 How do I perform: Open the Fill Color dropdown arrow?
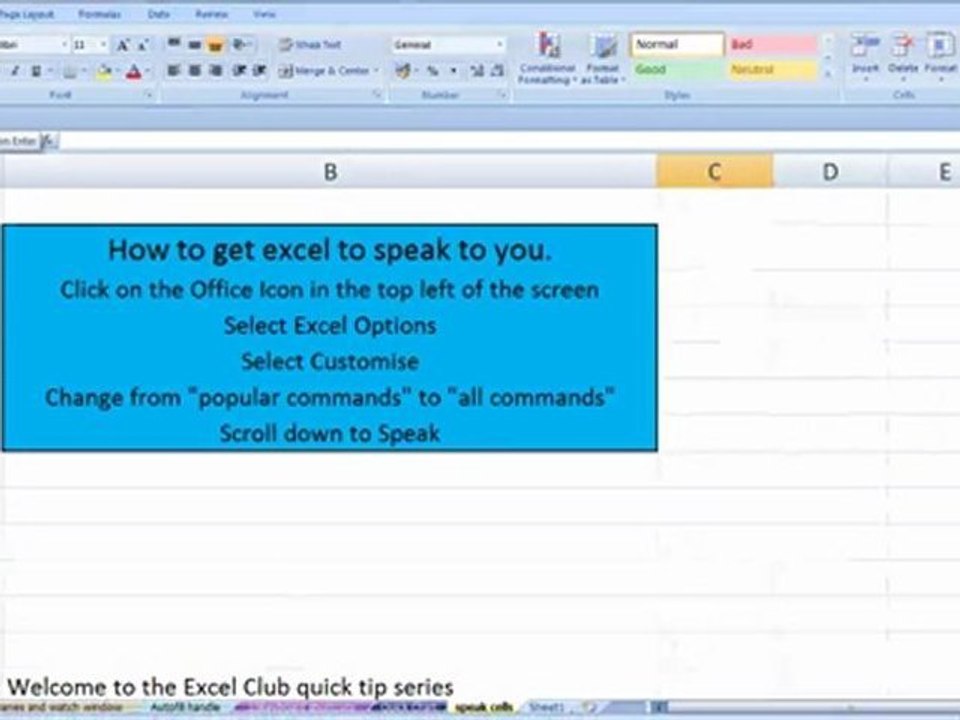pyautogui.click(x=117, y=72)
